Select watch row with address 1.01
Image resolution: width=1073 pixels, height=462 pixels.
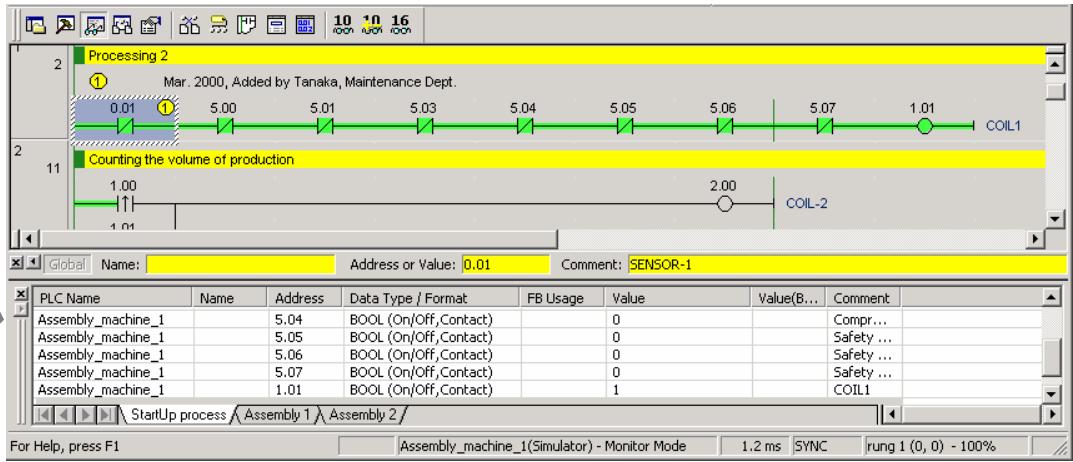click(x=537, y=390)
